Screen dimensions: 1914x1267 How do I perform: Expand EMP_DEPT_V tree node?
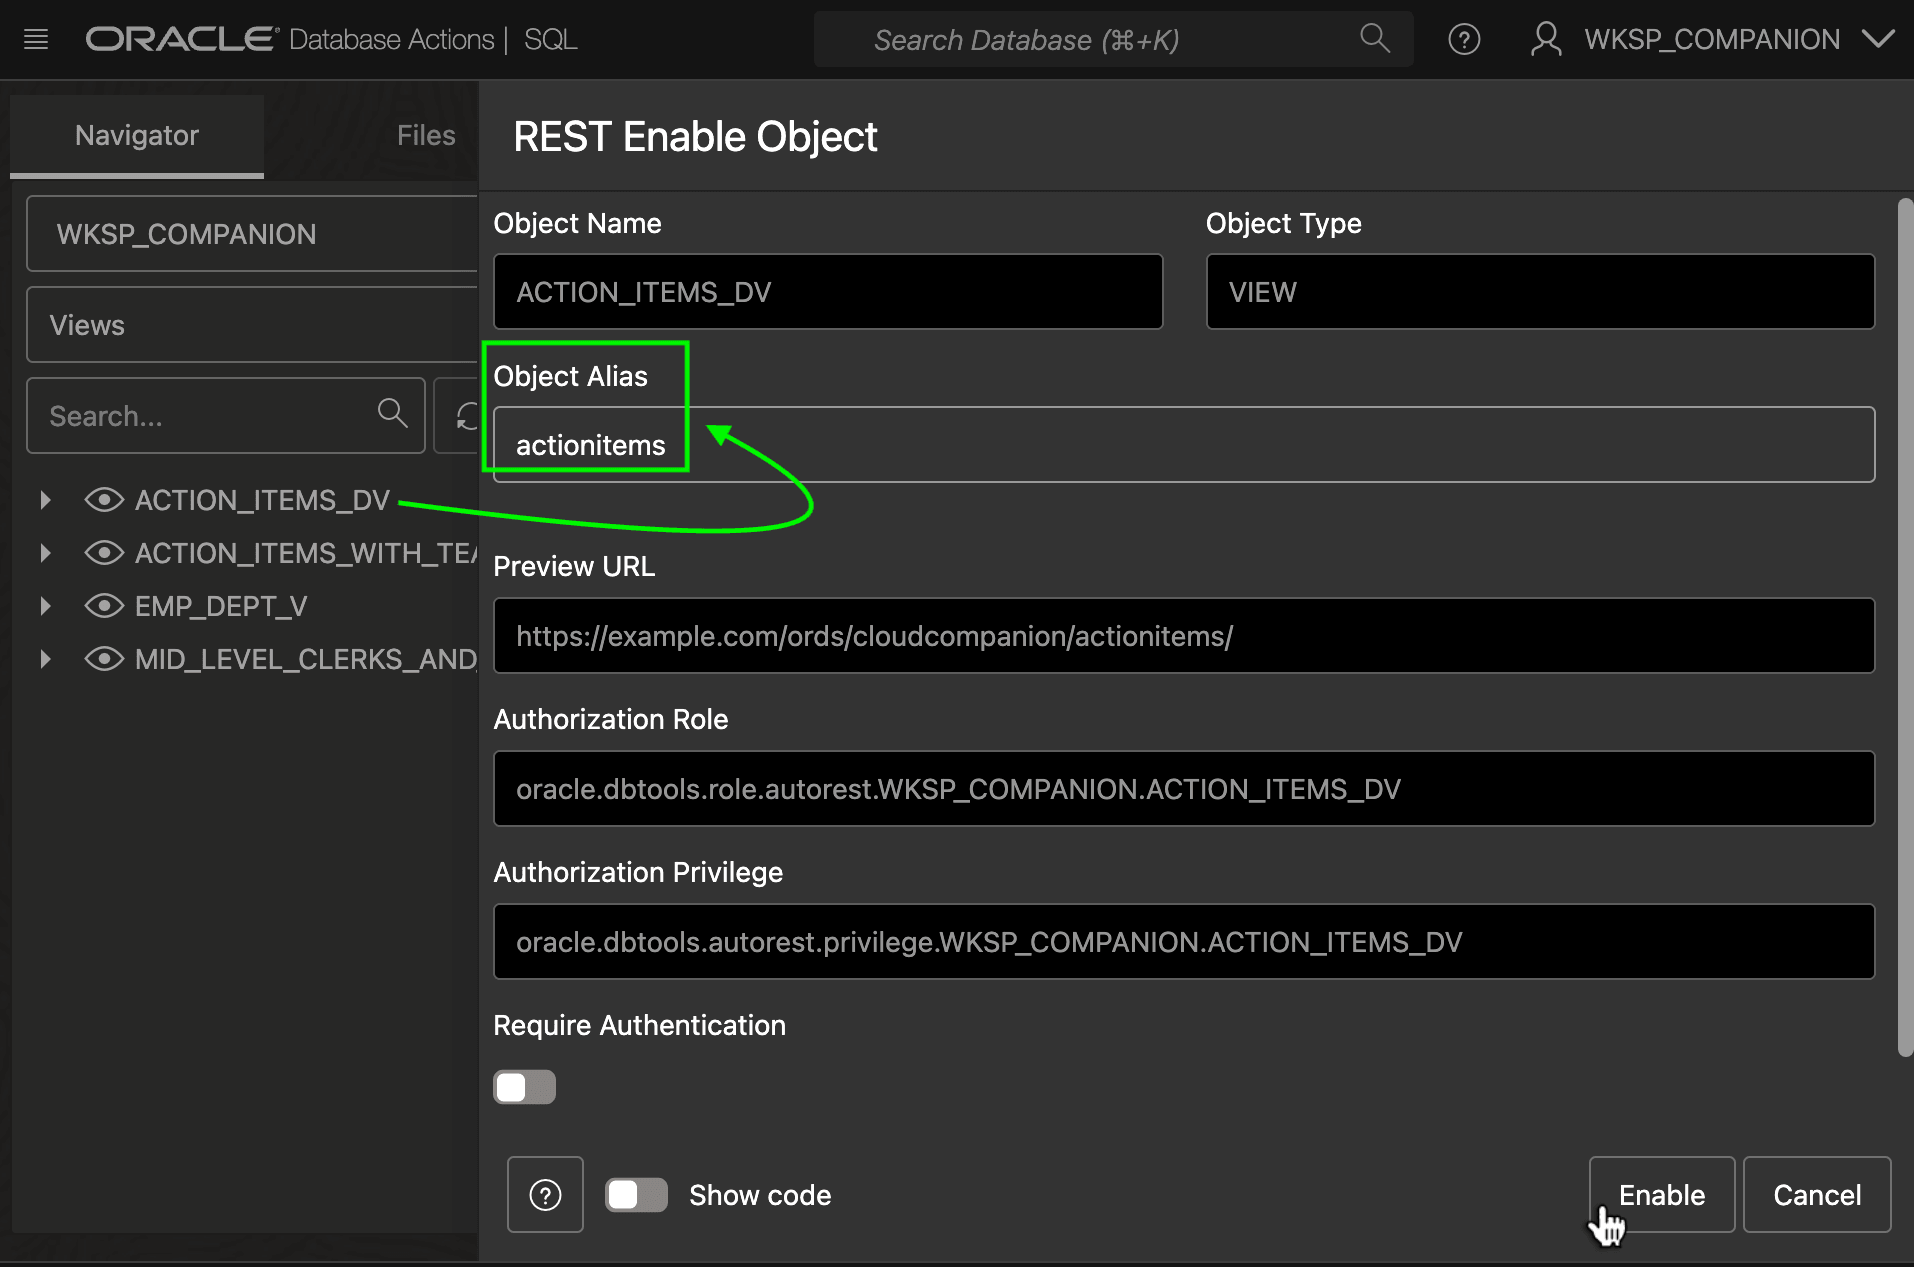(45, 606)
